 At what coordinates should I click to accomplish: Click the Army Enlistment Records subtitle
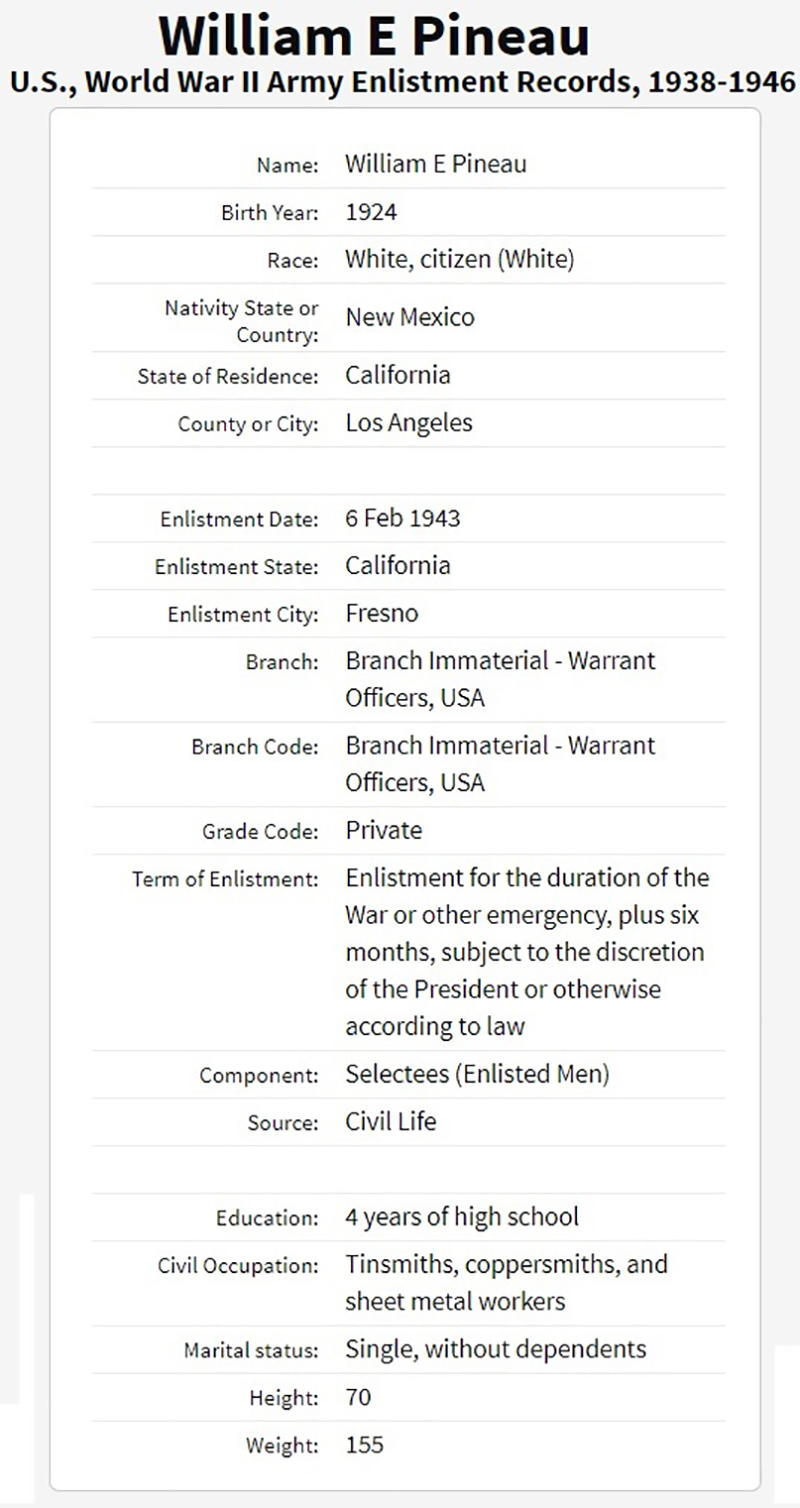pyautogui.click(x=402, y=82)
